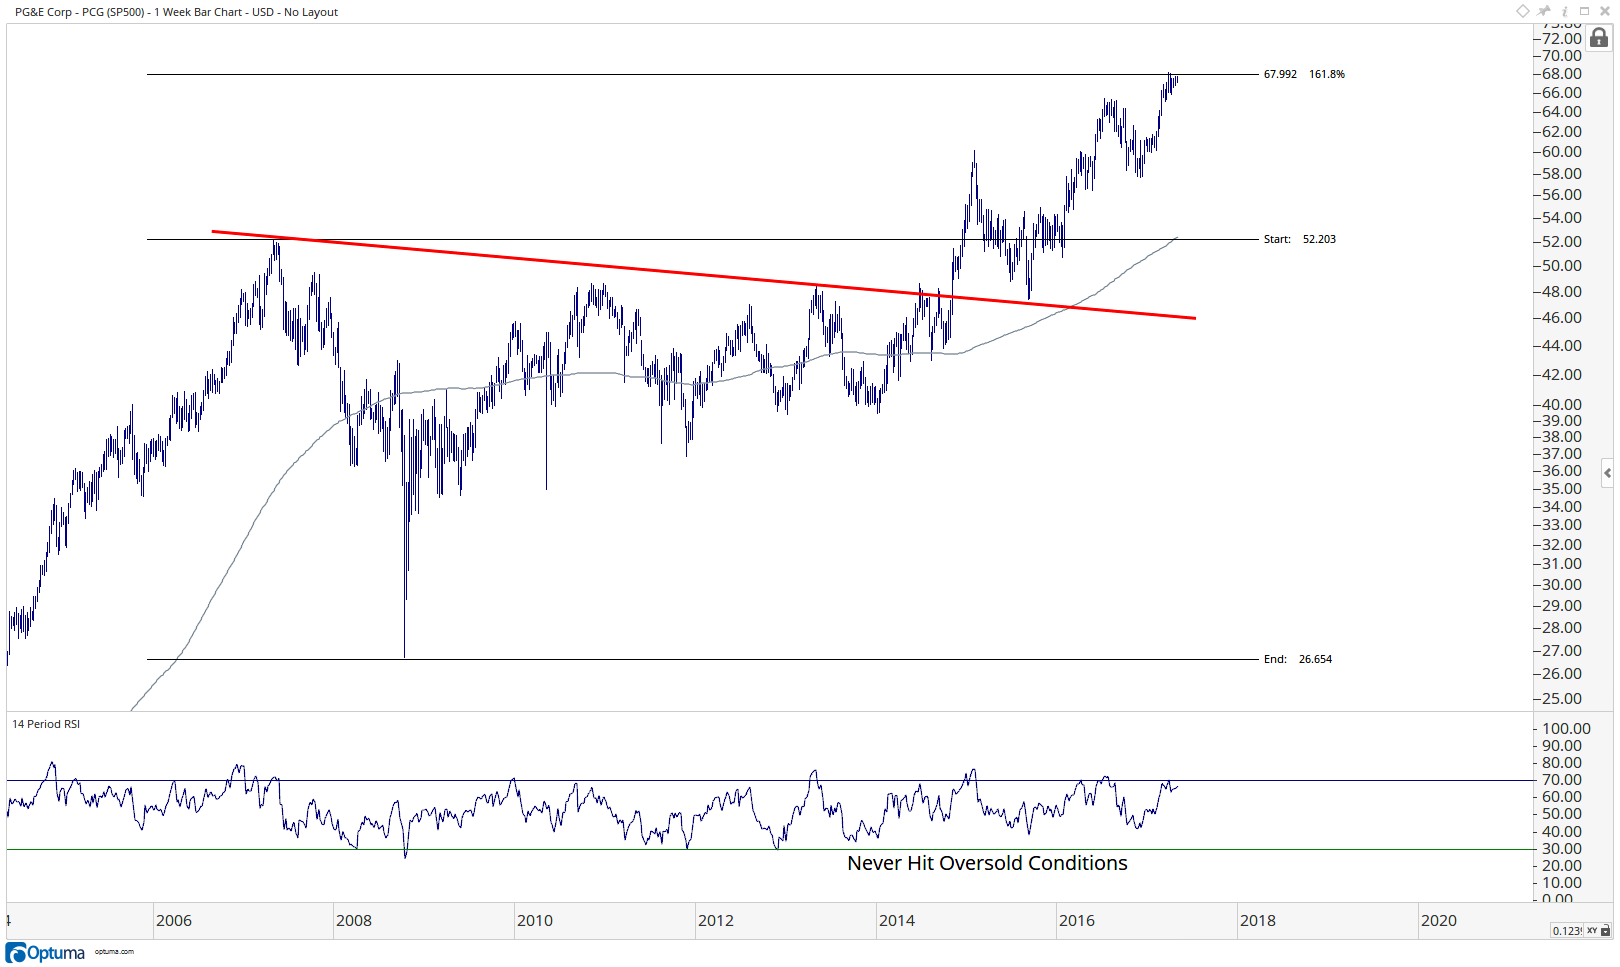Click the 2008 date axis label
The width and height of the screenshot is (1620, 967).
coord(354,920)
